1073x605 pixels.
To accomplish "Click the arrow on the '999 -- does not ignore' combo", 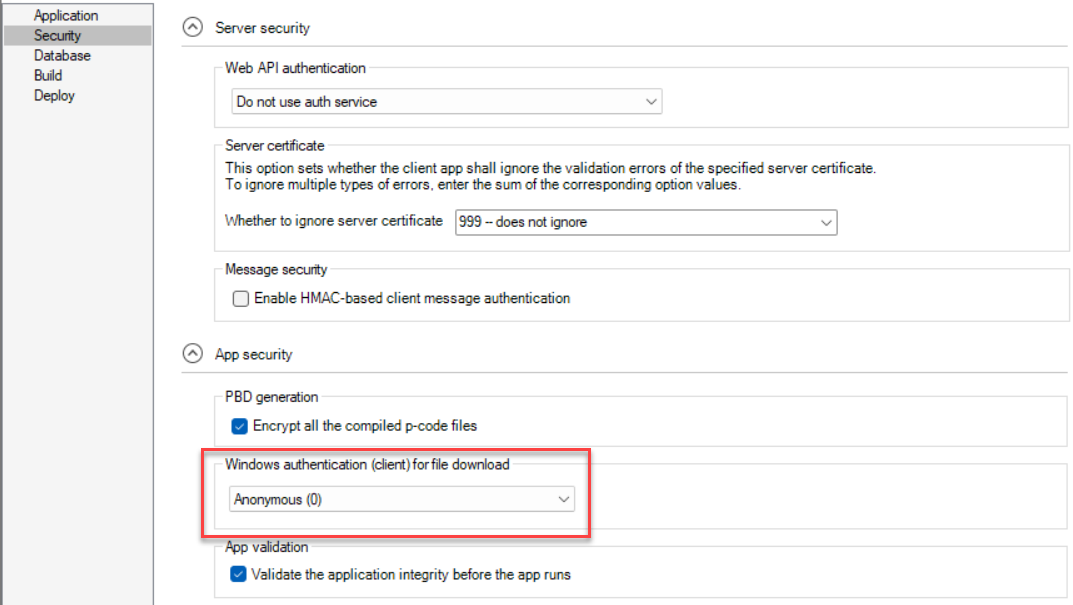I will (x=826, y=222).
